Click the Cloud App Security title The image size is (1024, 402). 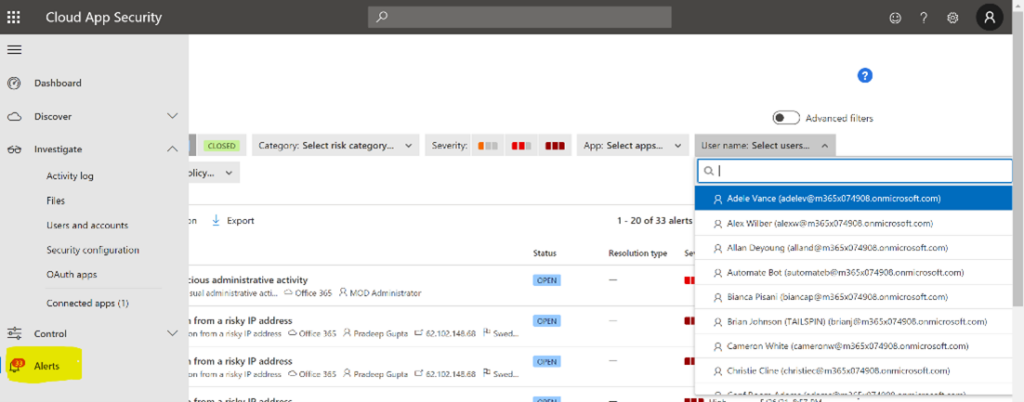pos(103,18)
